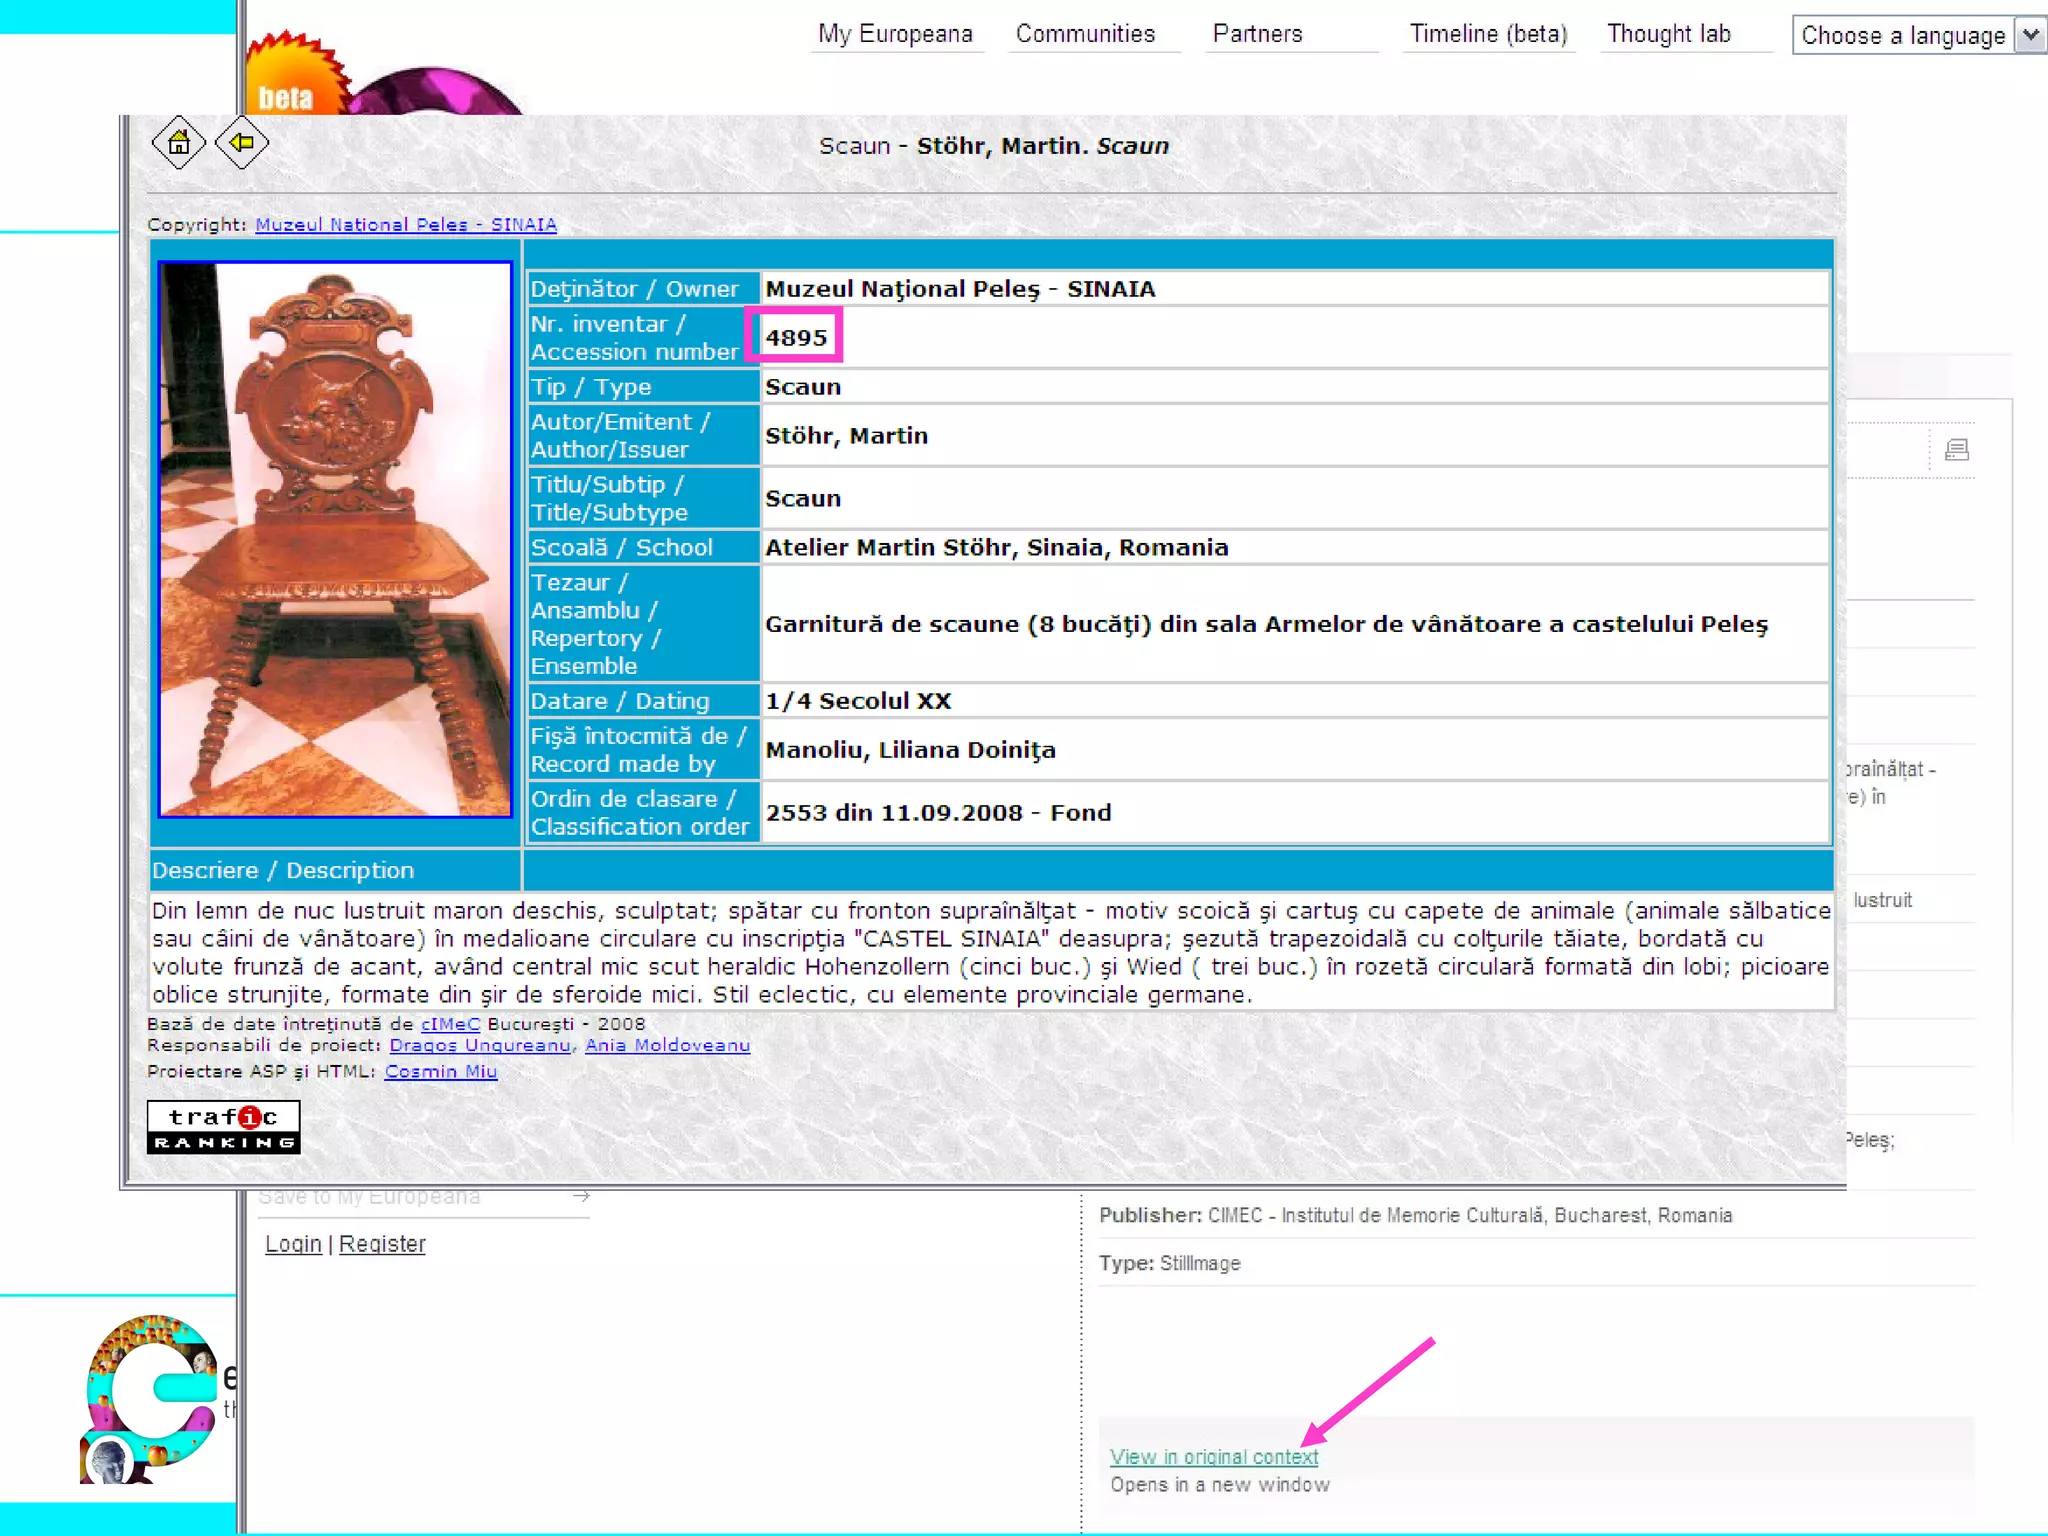The height and width of the screenshot is (1536, 2048).
Task: Open Timeline (beta) menu item
Action: click(1488, 34)
